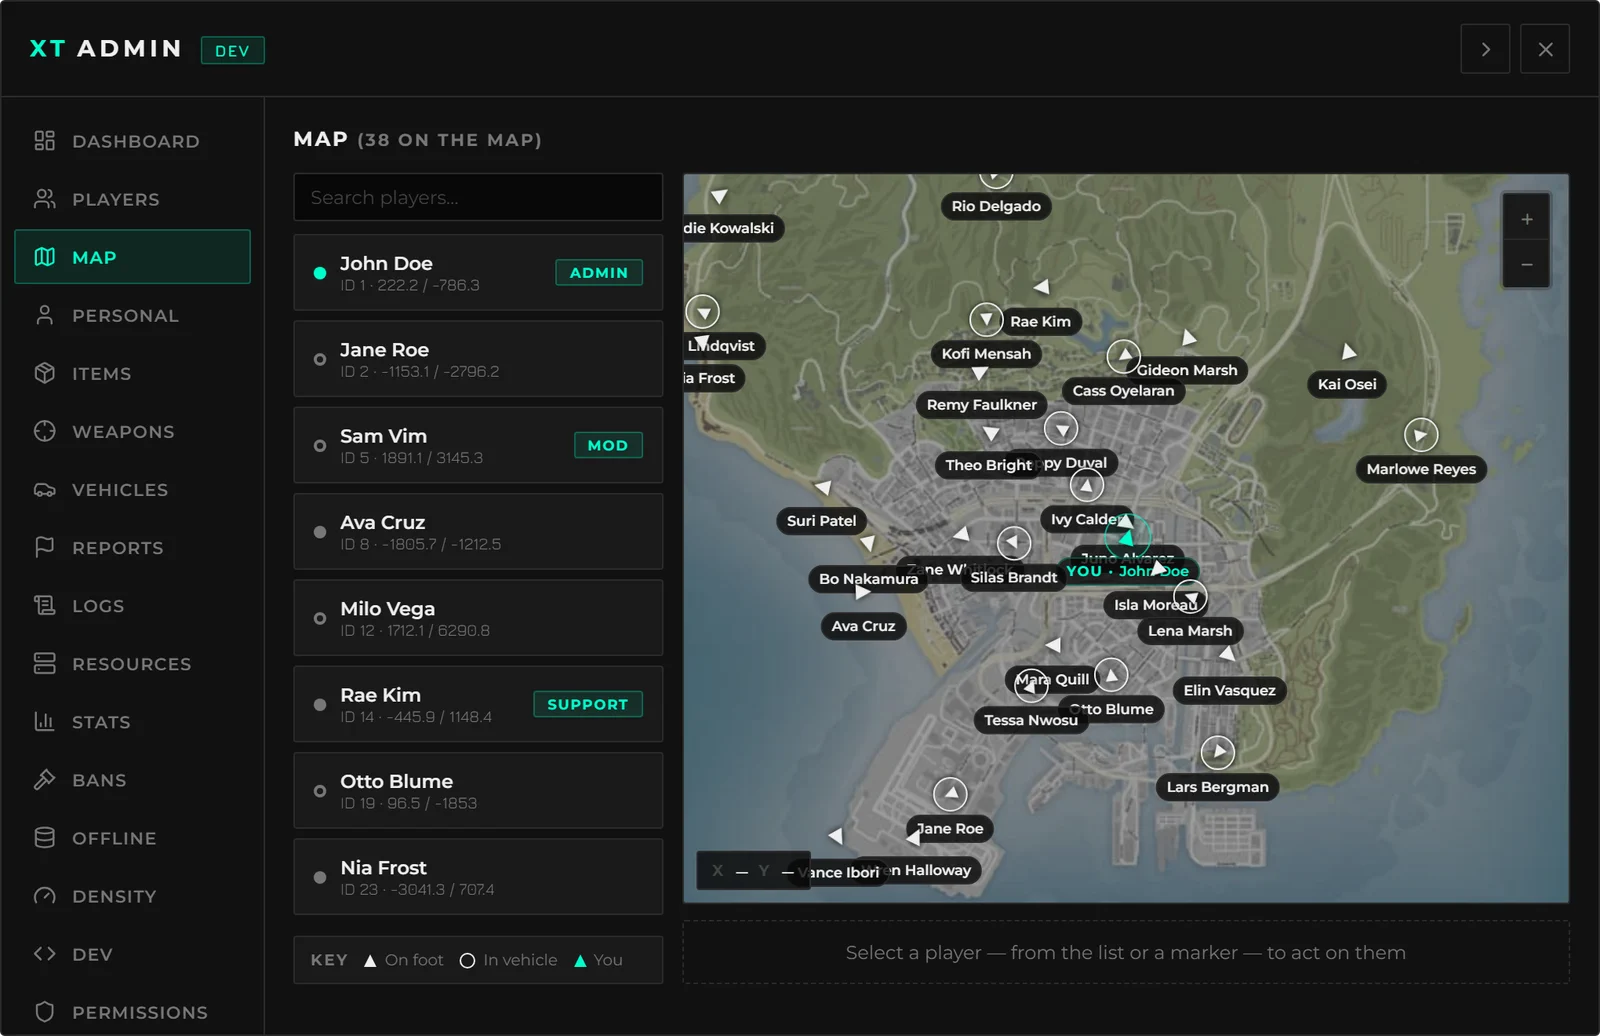Click the Rio Delgado map label
This screenshot has width=1600, height=1036.
point(996,206)
